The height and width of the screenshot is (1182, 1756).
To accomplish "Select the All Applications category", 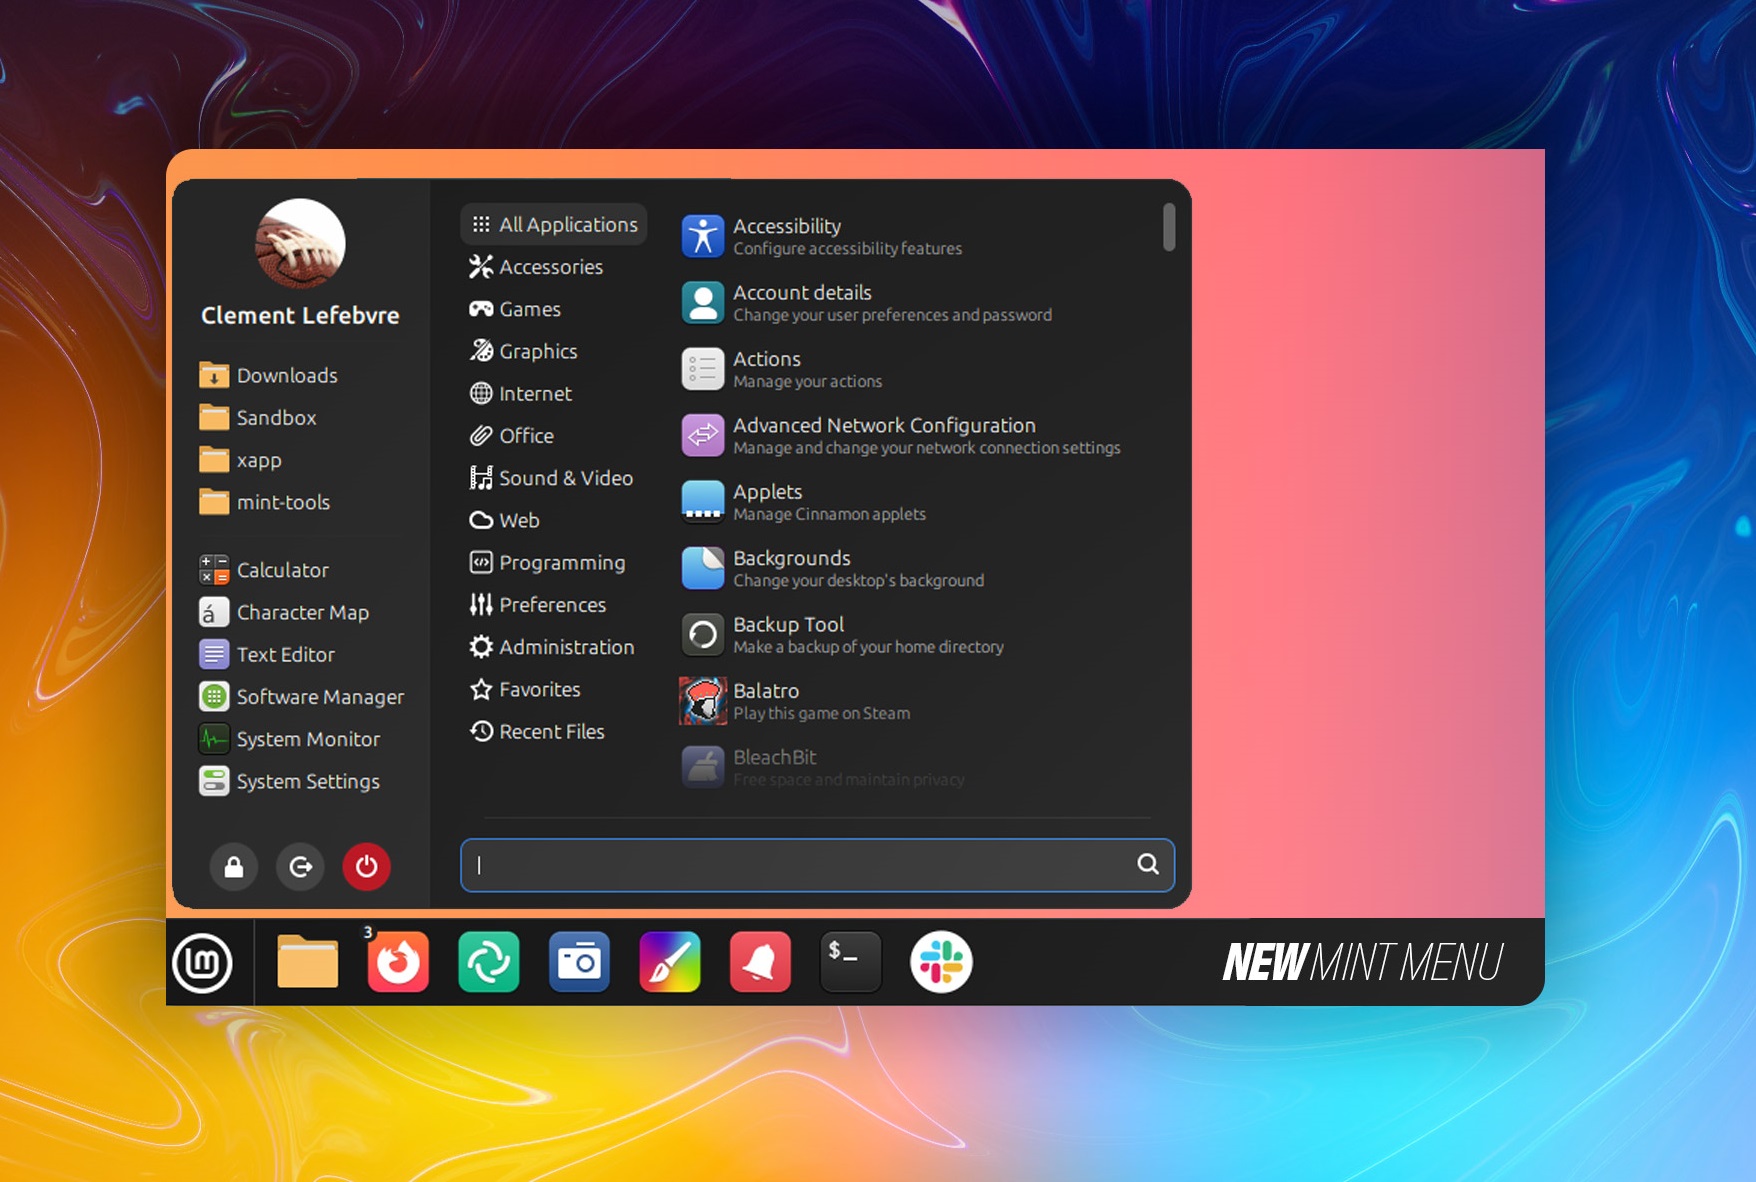I will coord(554,225).
